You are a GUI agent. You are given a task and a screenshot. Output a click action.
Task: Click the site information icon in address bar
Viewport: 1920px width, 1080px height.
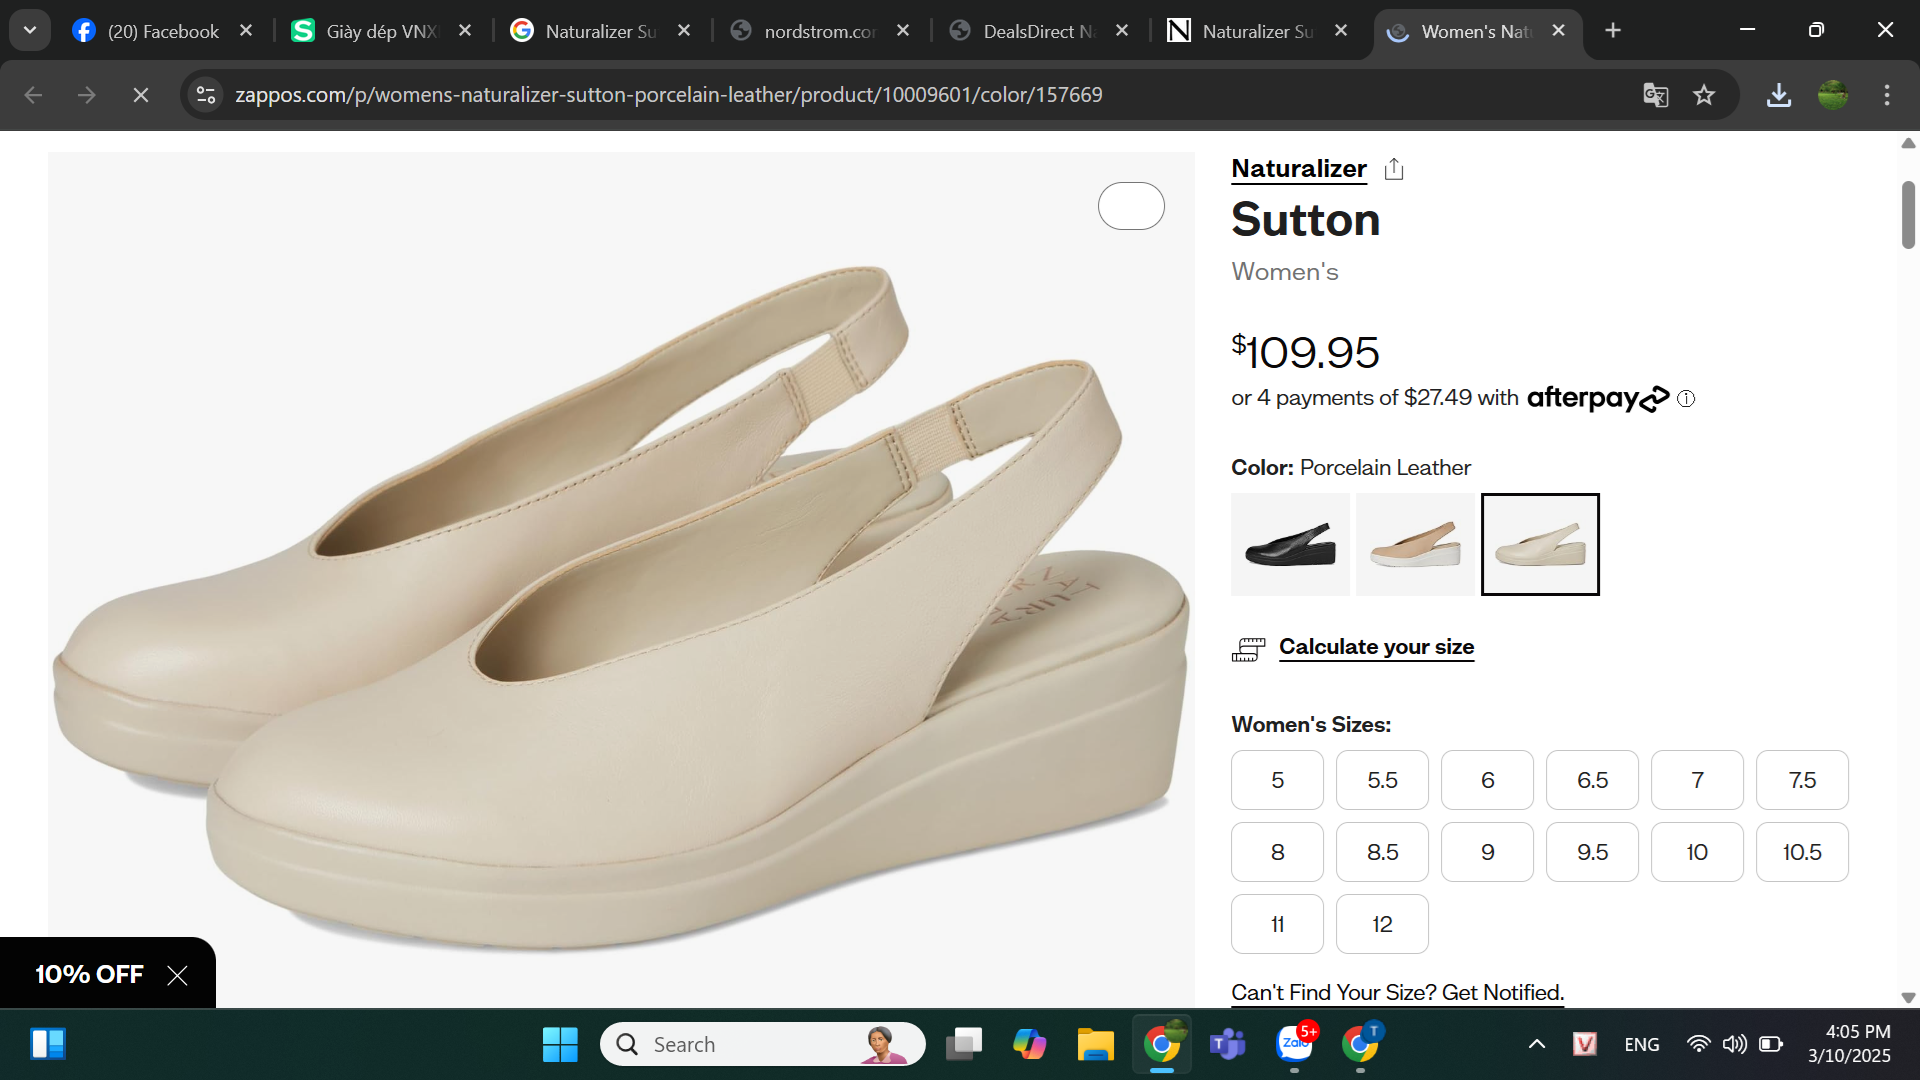(206, 95)
